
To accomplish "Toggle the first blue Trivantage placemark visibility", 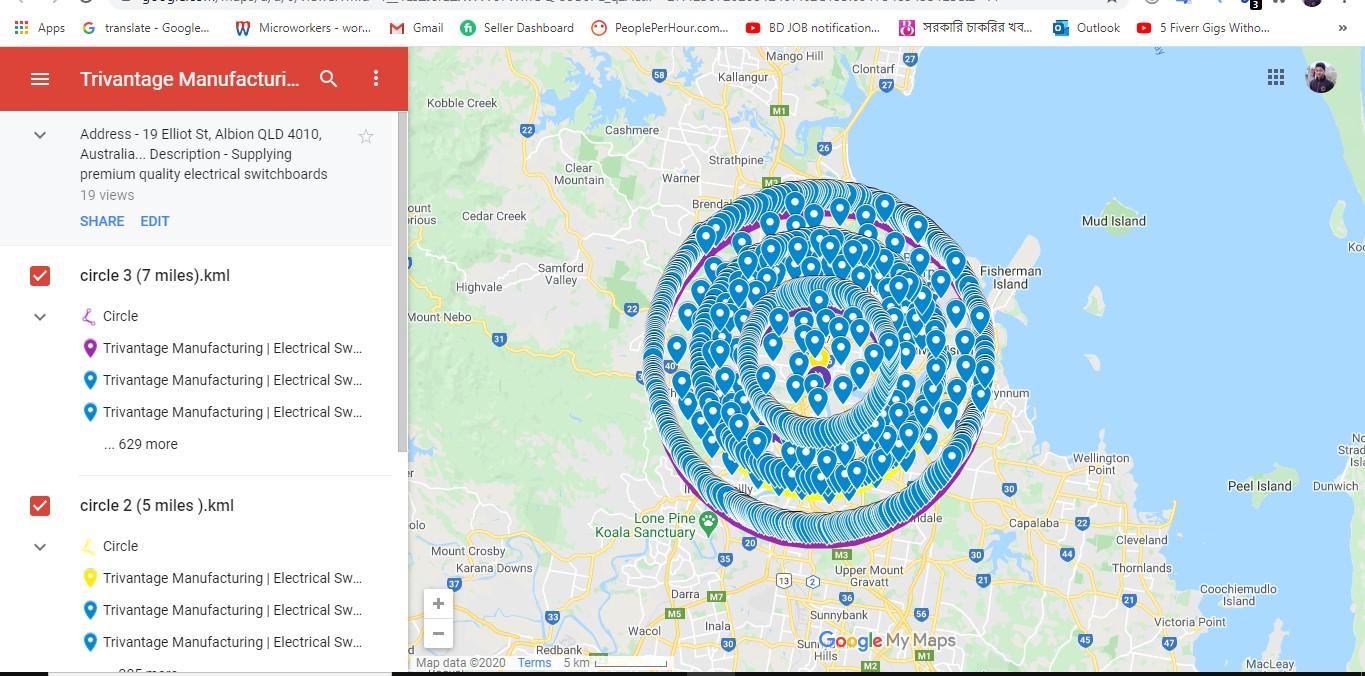I will [x=91, y=380].
